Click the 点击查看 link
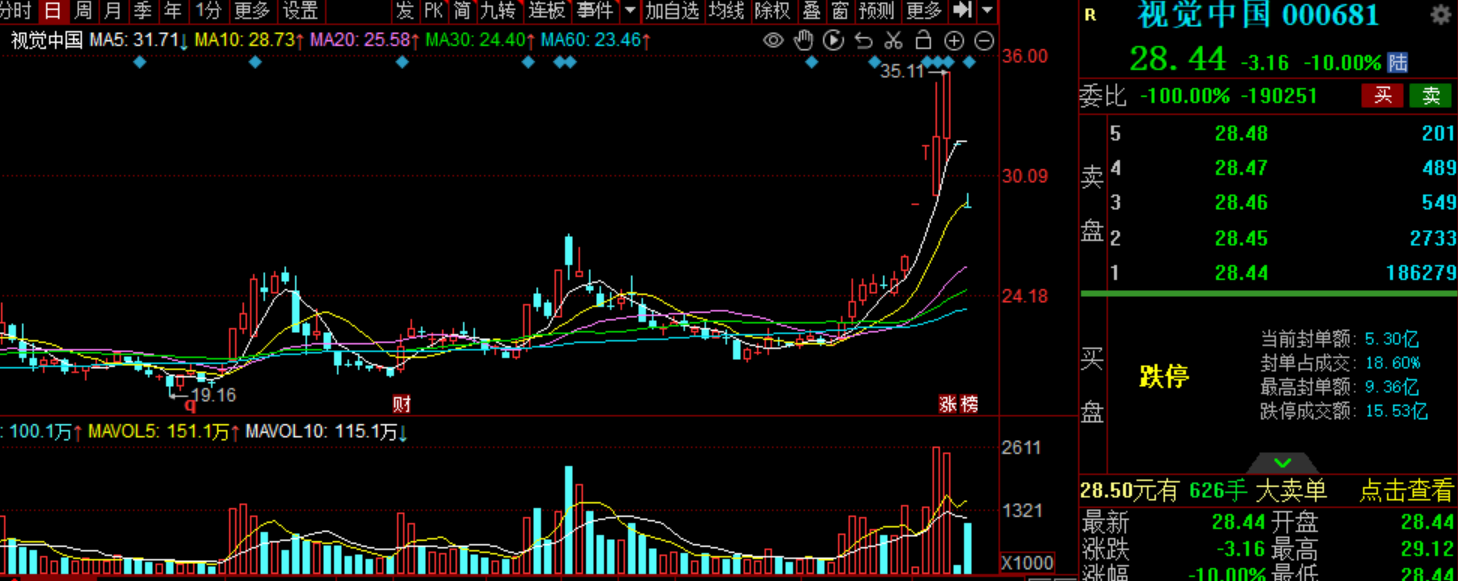This screenshot has width=1458, height=581. pyautogui.click(x=1405, y=490)
